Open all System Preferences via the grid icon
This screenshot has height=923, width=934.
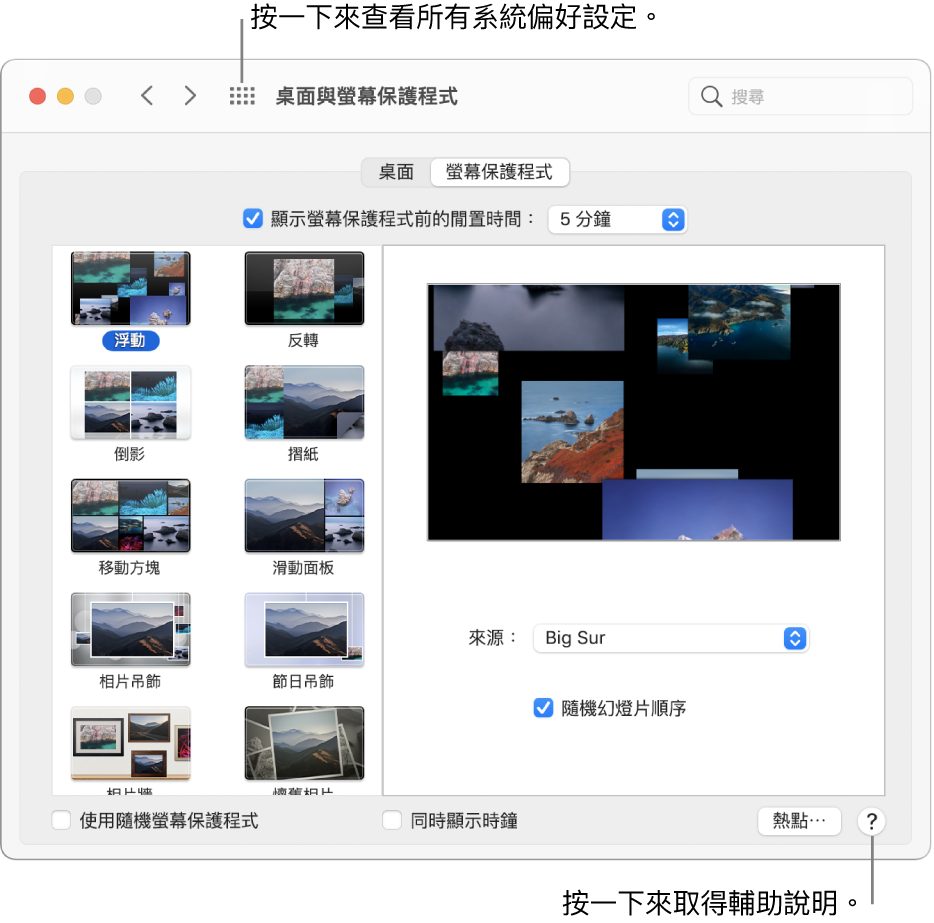[242, 96]
